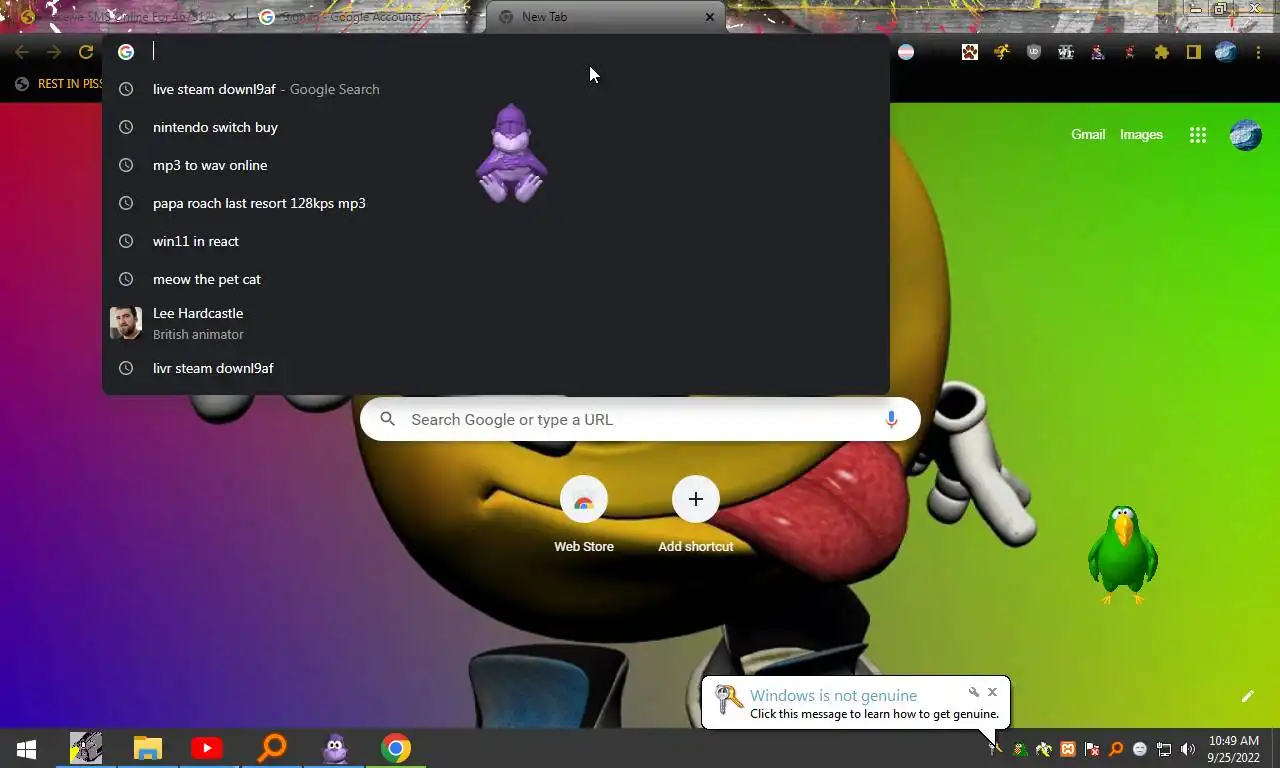Click the network tray icon
The height and width of the screenshot is (768, 1280).
click(x=1164, y=749)
